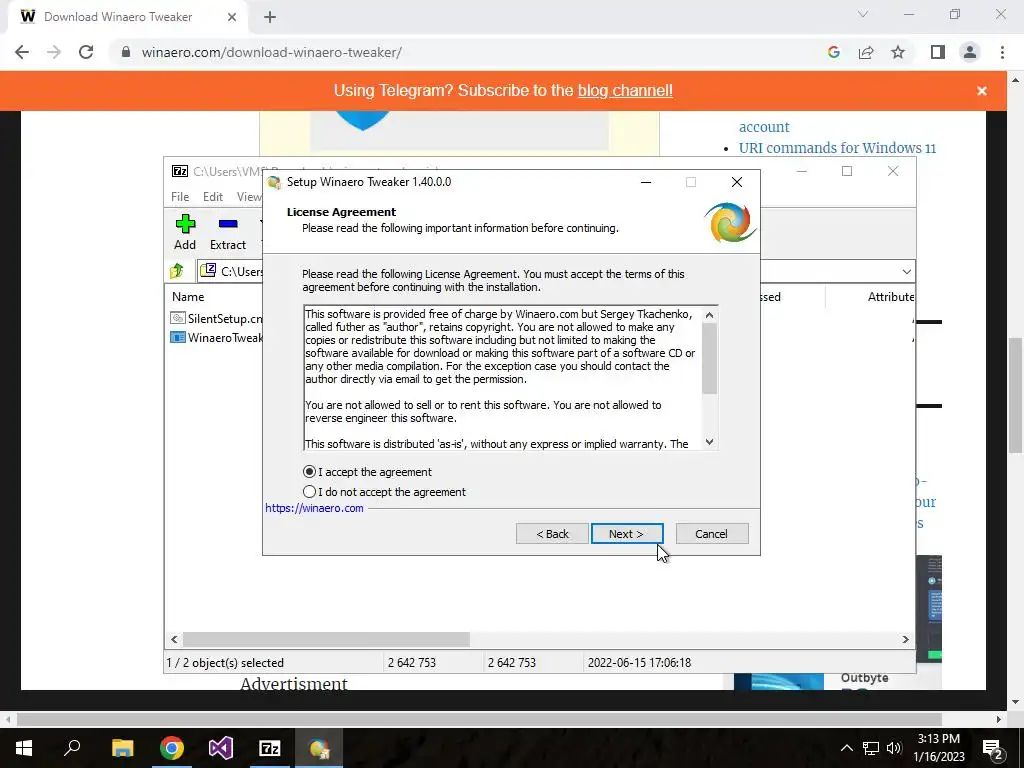
Task: Click 7-Zip scroll left arrow
Action: 174,639
